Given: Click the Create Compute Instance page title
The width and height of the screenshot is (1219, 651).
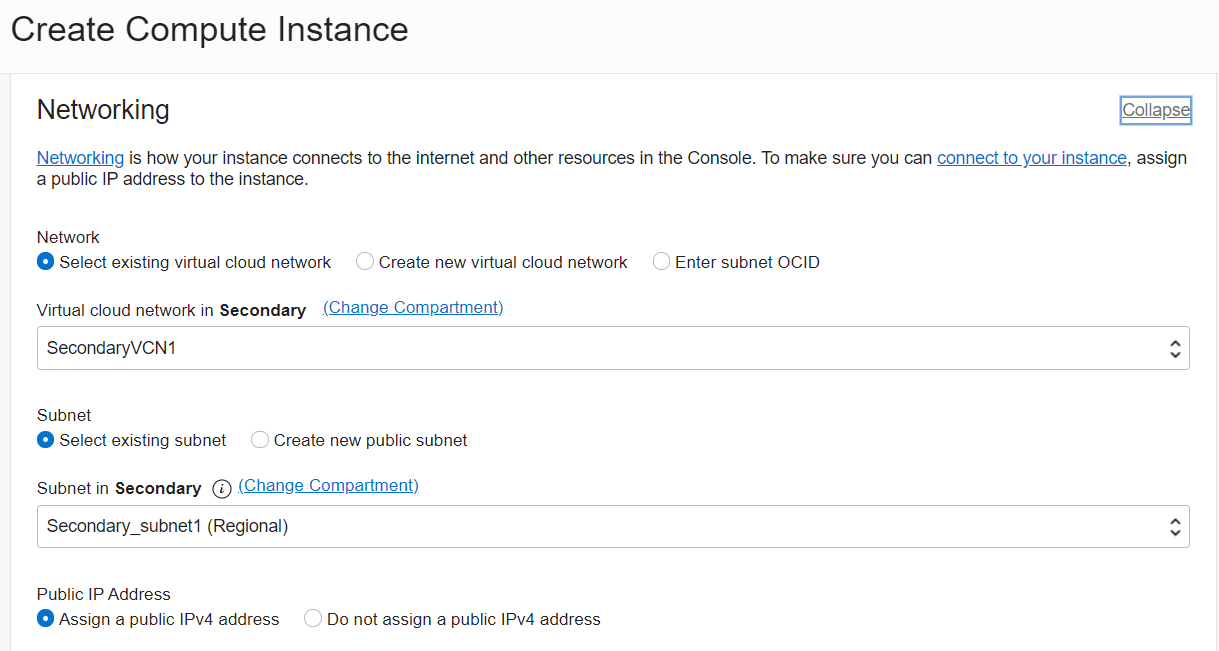Looking at the screenshot, I should click(x=209, y=30).
